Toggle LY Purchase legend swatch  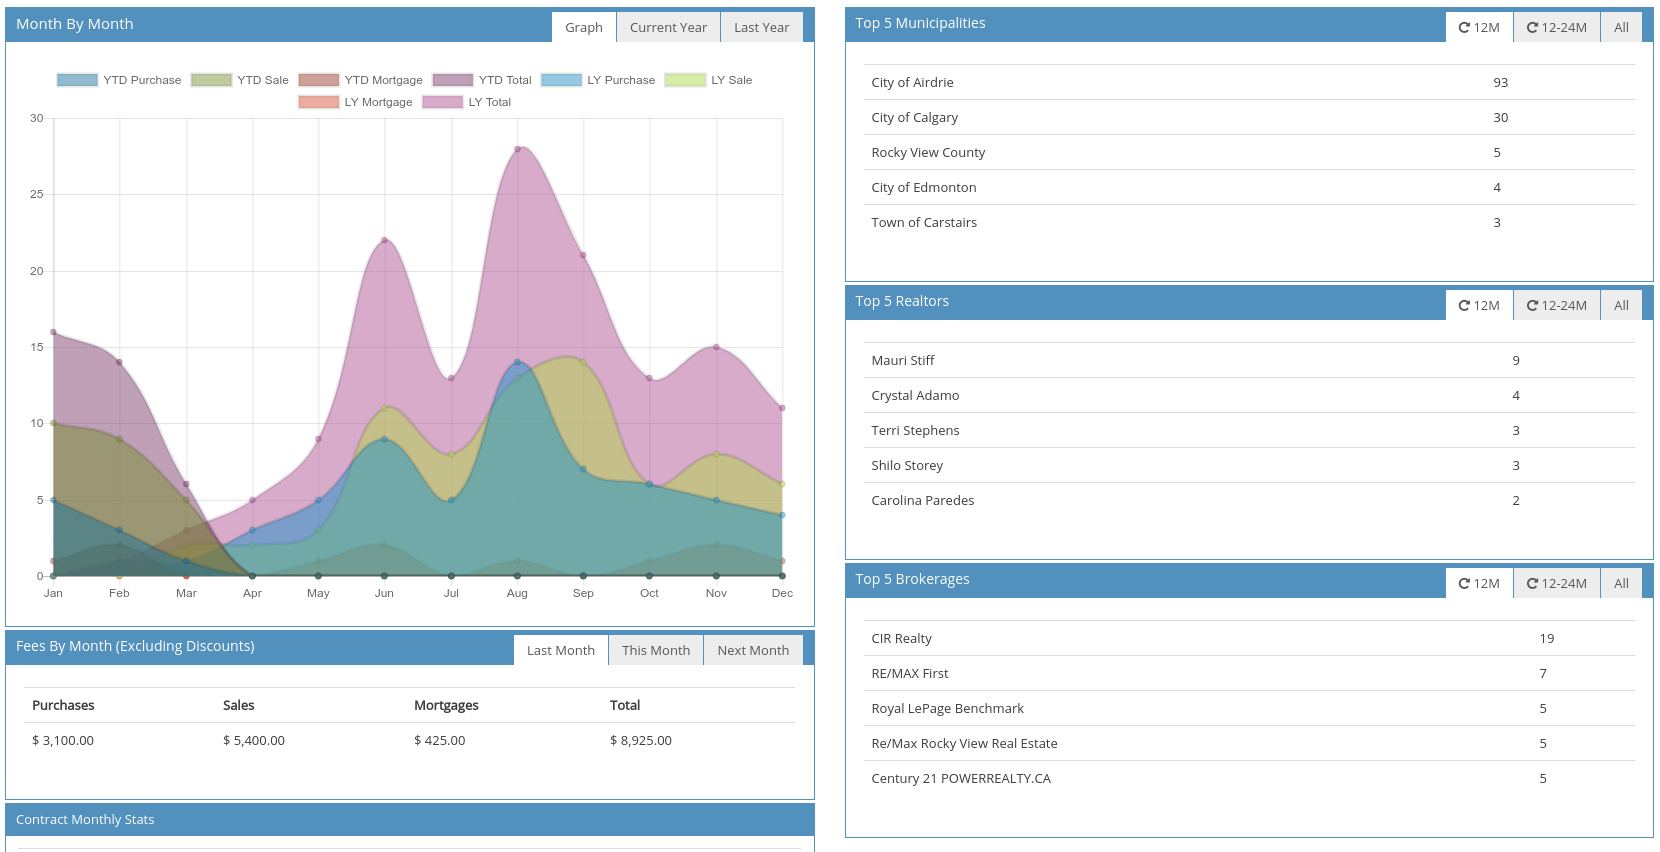click(561, 80)
